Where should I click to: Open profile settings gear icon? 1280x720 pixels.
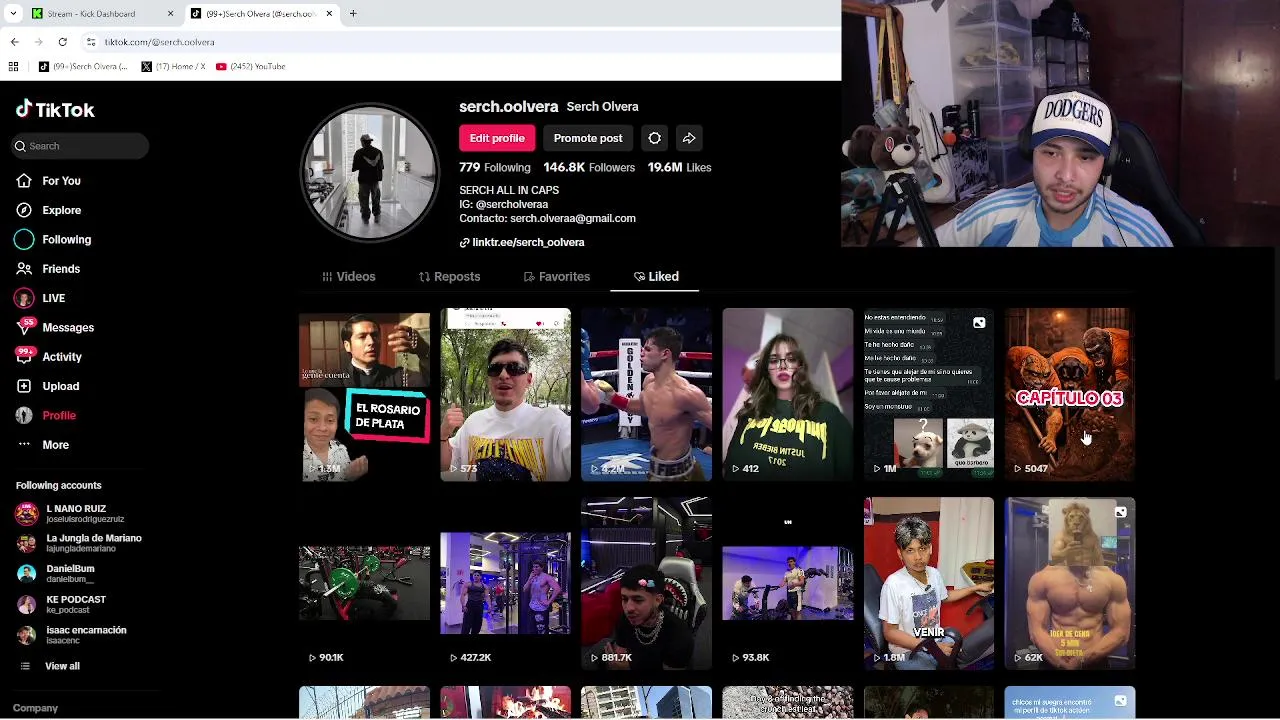654,138
